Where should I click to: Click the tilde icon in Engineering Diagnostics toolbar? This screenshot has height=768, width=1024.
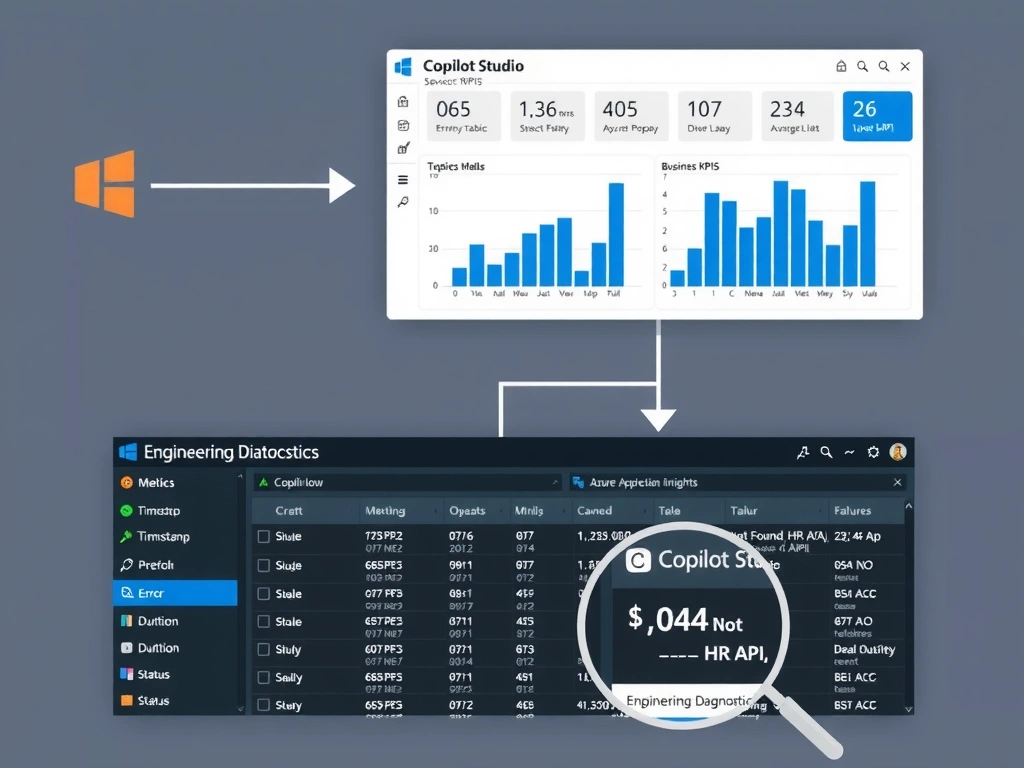849,452
